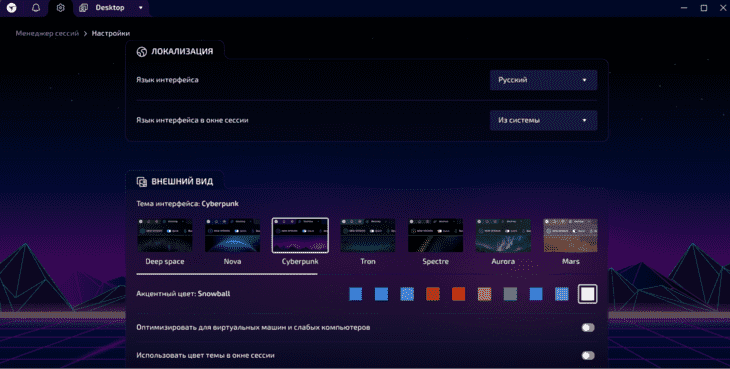730x369 pixels.
Task: Select the Aurora theme thumbnail
Action: [x=503, y=235]
